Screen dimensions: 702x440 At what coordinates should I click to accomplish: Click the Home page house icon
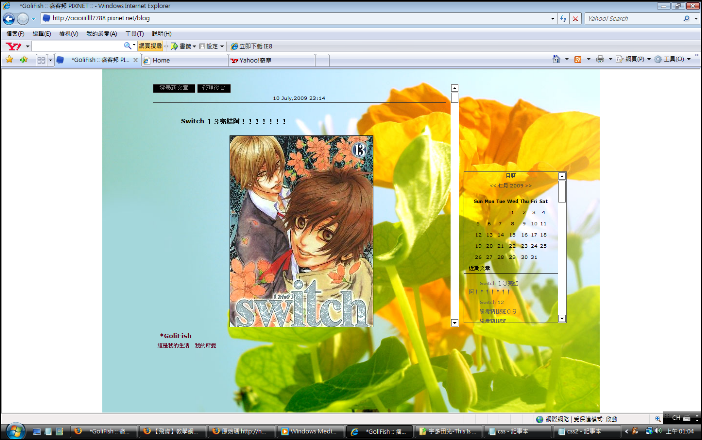click(x=556, y=59)
